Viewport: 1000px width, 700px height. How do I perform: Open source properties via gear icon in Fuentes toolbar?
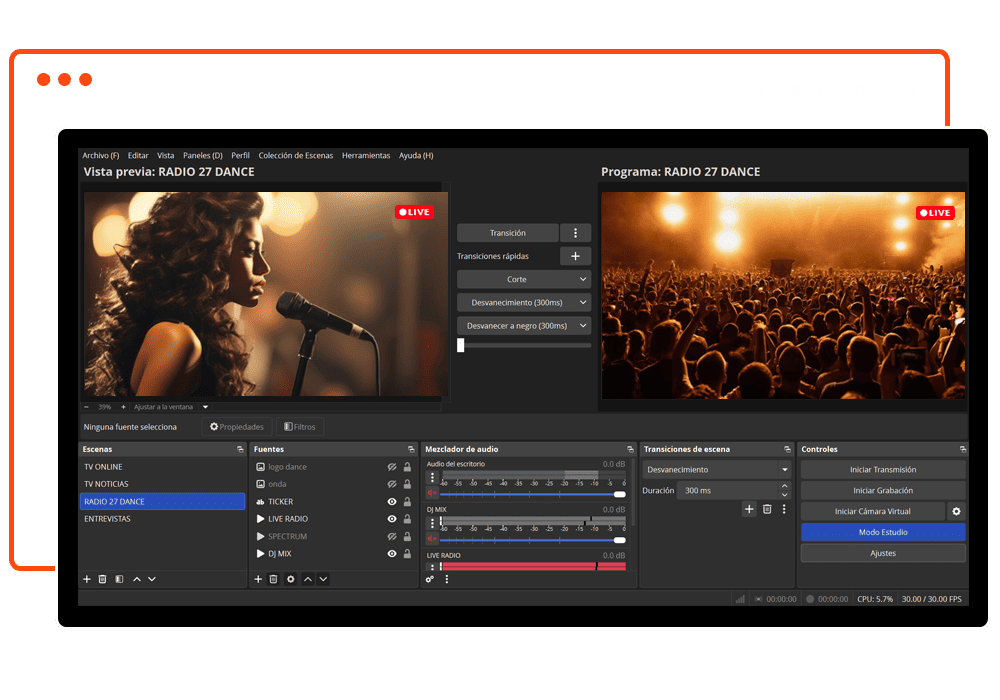click(291, 579)
